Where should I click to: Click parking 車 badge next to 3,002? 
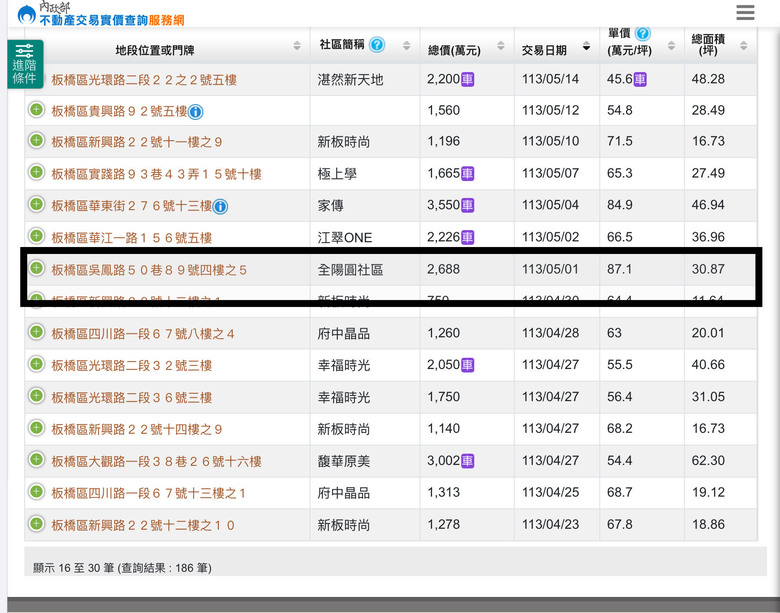tap(467, 461)
